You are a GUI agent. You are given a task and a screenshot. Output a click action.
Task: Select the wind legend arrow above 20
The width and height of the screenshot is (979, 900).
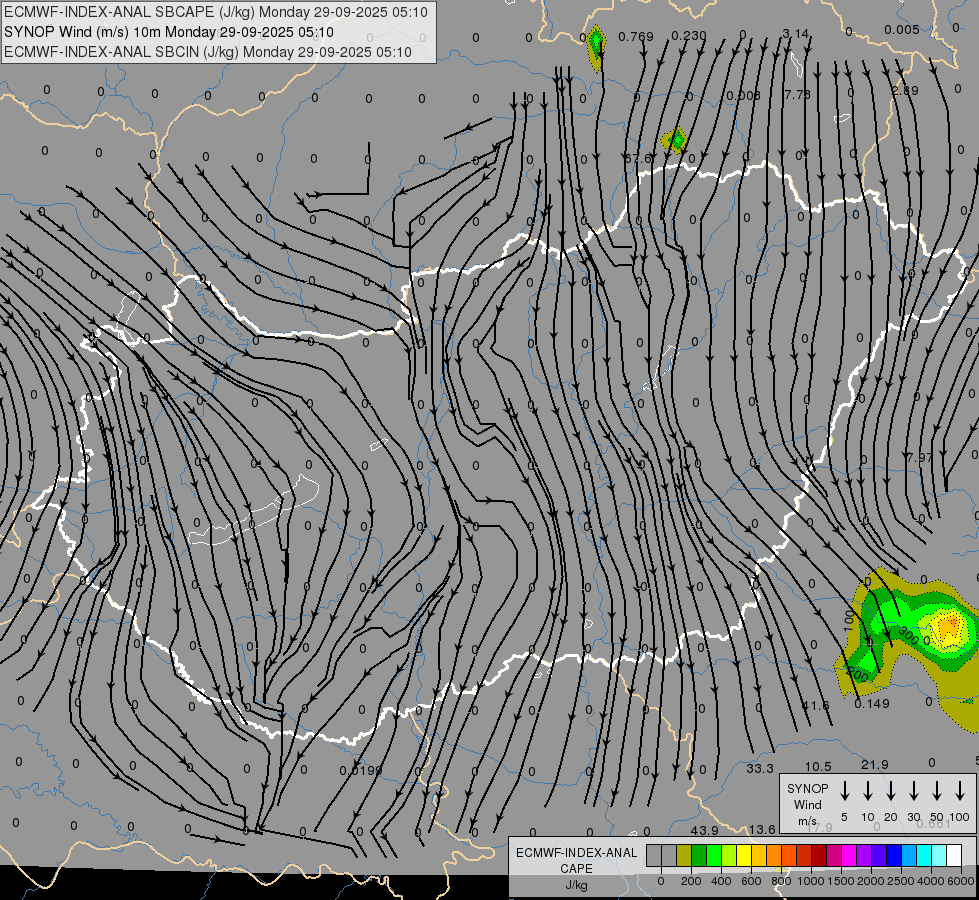click(890, 790)
